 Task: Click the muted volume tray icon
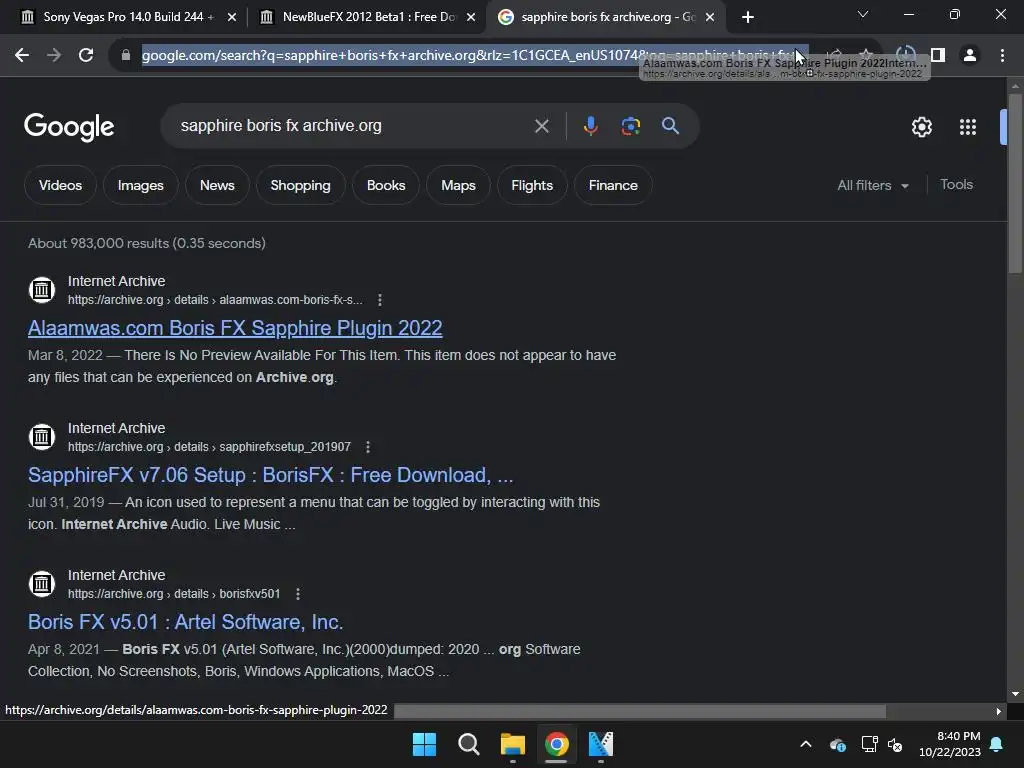895,744
